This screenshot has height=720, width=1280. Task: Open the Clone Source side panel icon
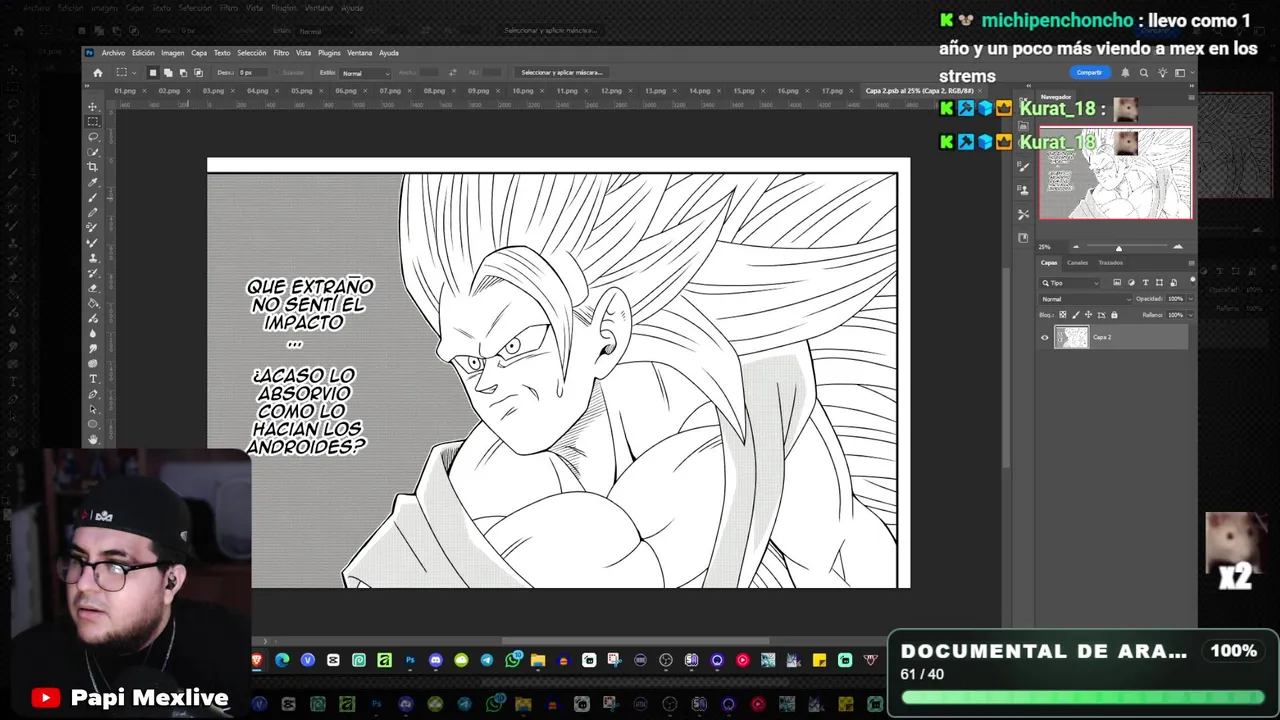pos(1023,190)
